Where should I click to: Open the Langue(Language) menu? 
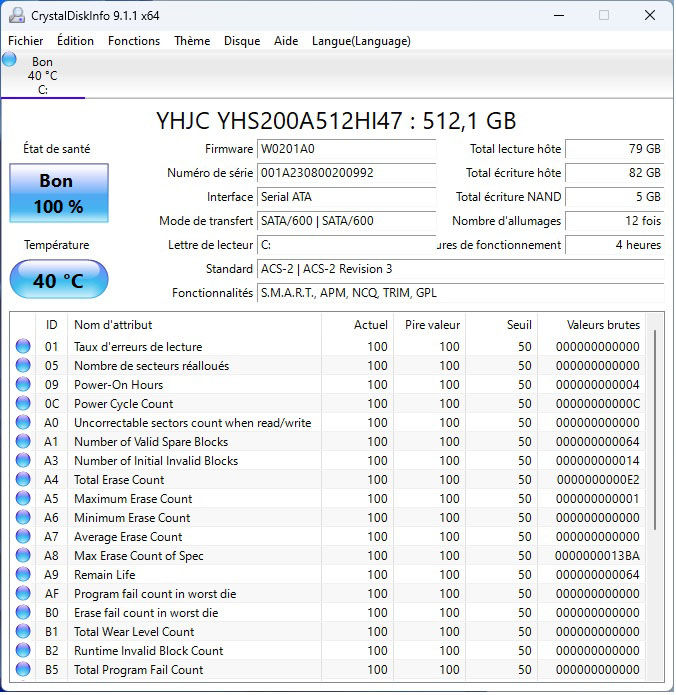coord(361,41)
